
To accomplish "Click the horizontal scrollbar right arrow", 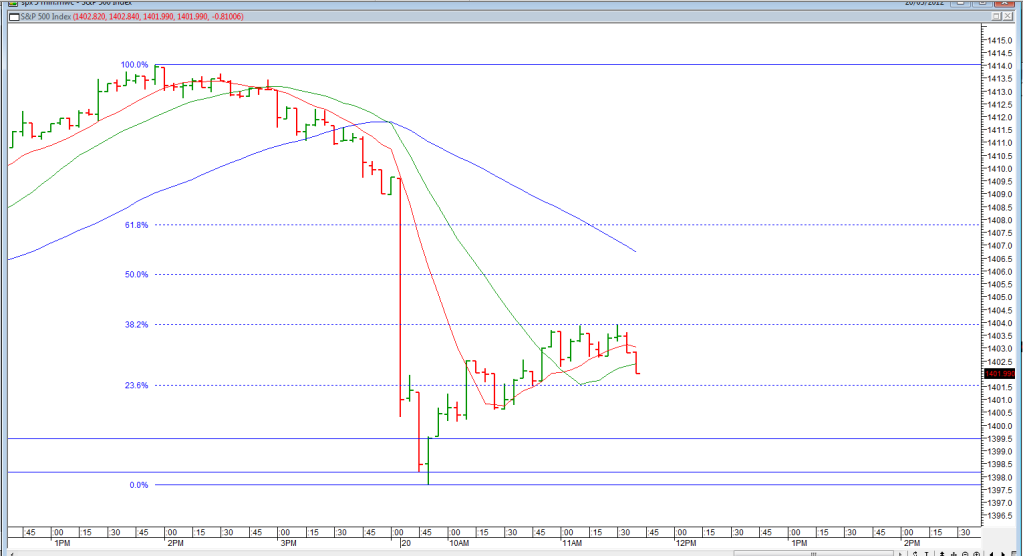I will (x=900, y=553).
